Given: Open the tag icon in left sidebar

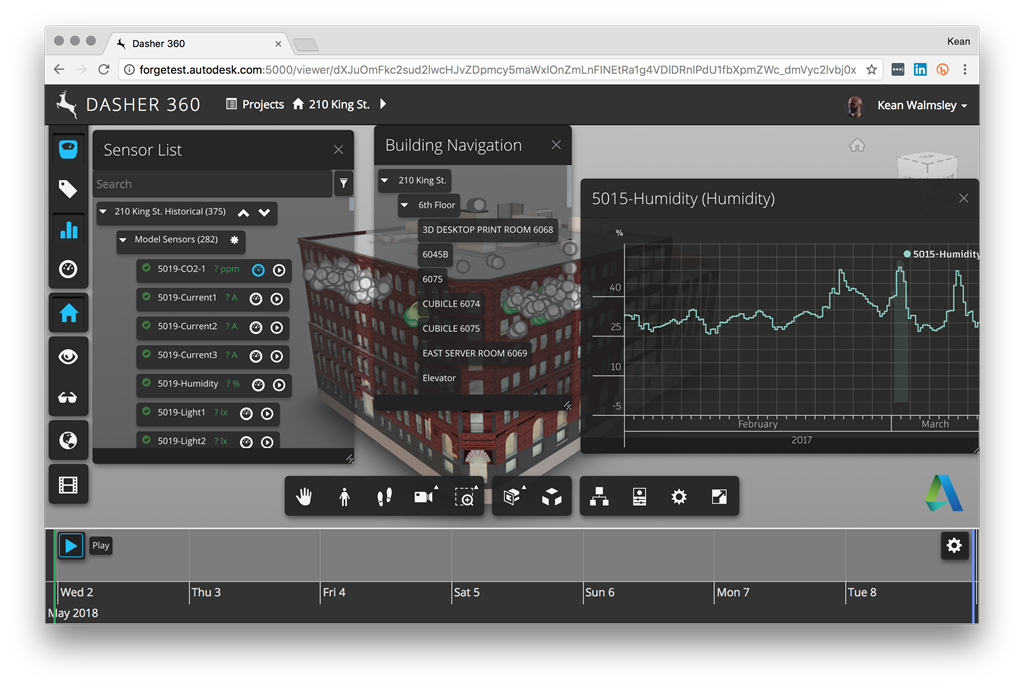Looking at the screenshot, I should pos(68,189).
